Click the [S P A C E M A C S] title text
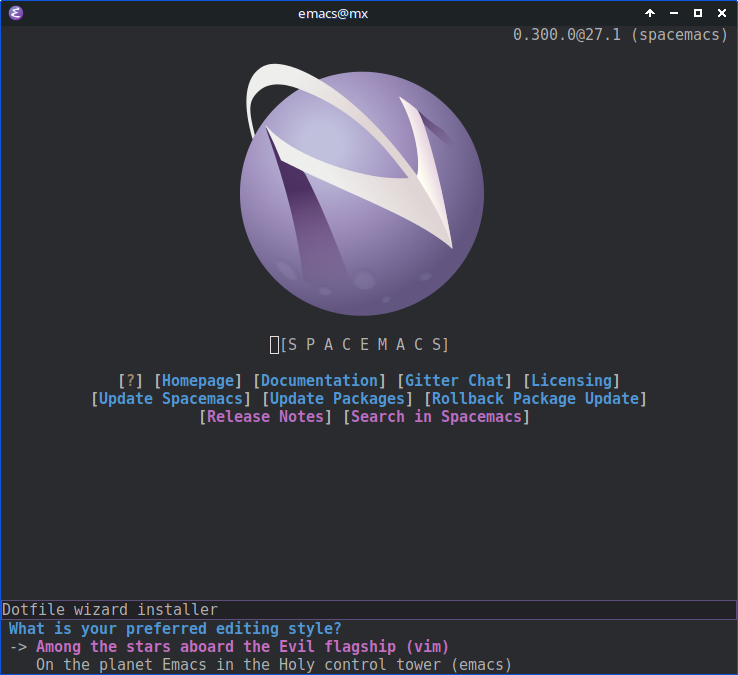 [x=365, y=345]
